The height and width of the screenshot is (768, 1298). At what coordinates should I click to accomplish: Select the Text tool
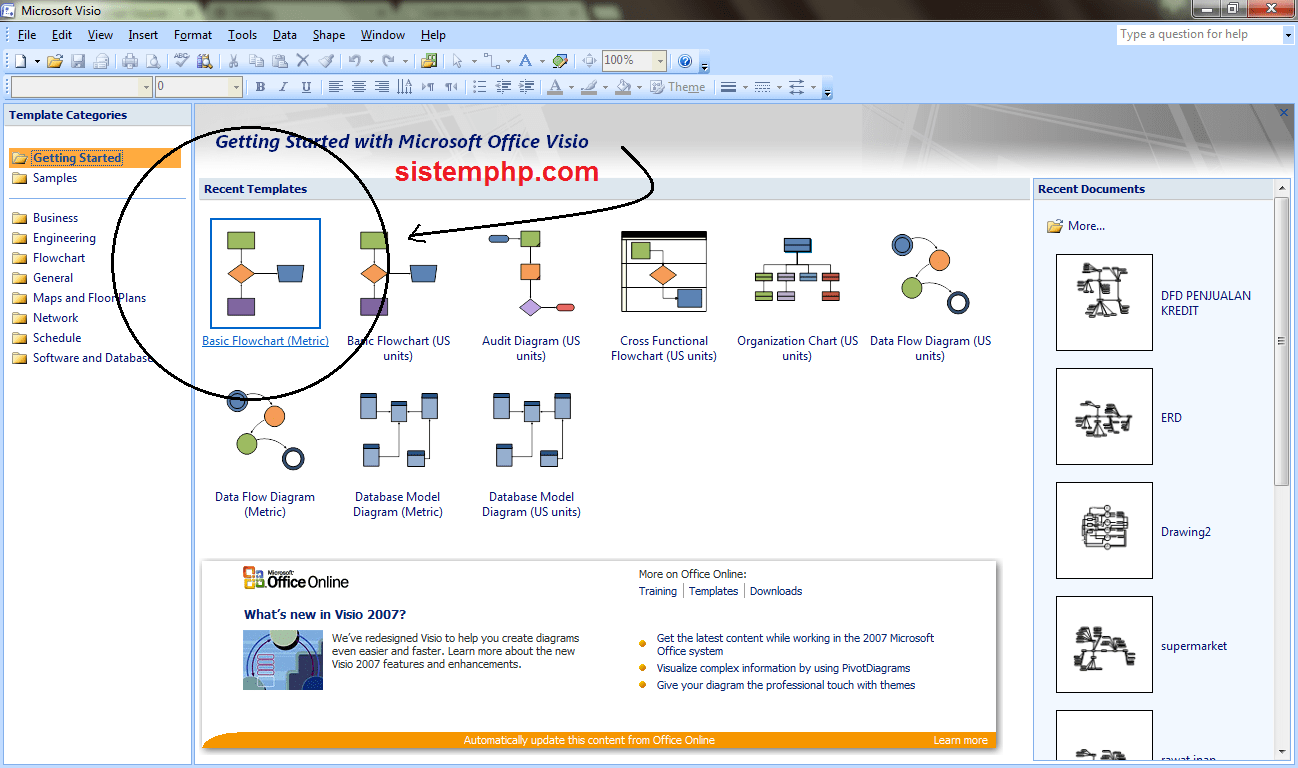[x=525, y=61]
